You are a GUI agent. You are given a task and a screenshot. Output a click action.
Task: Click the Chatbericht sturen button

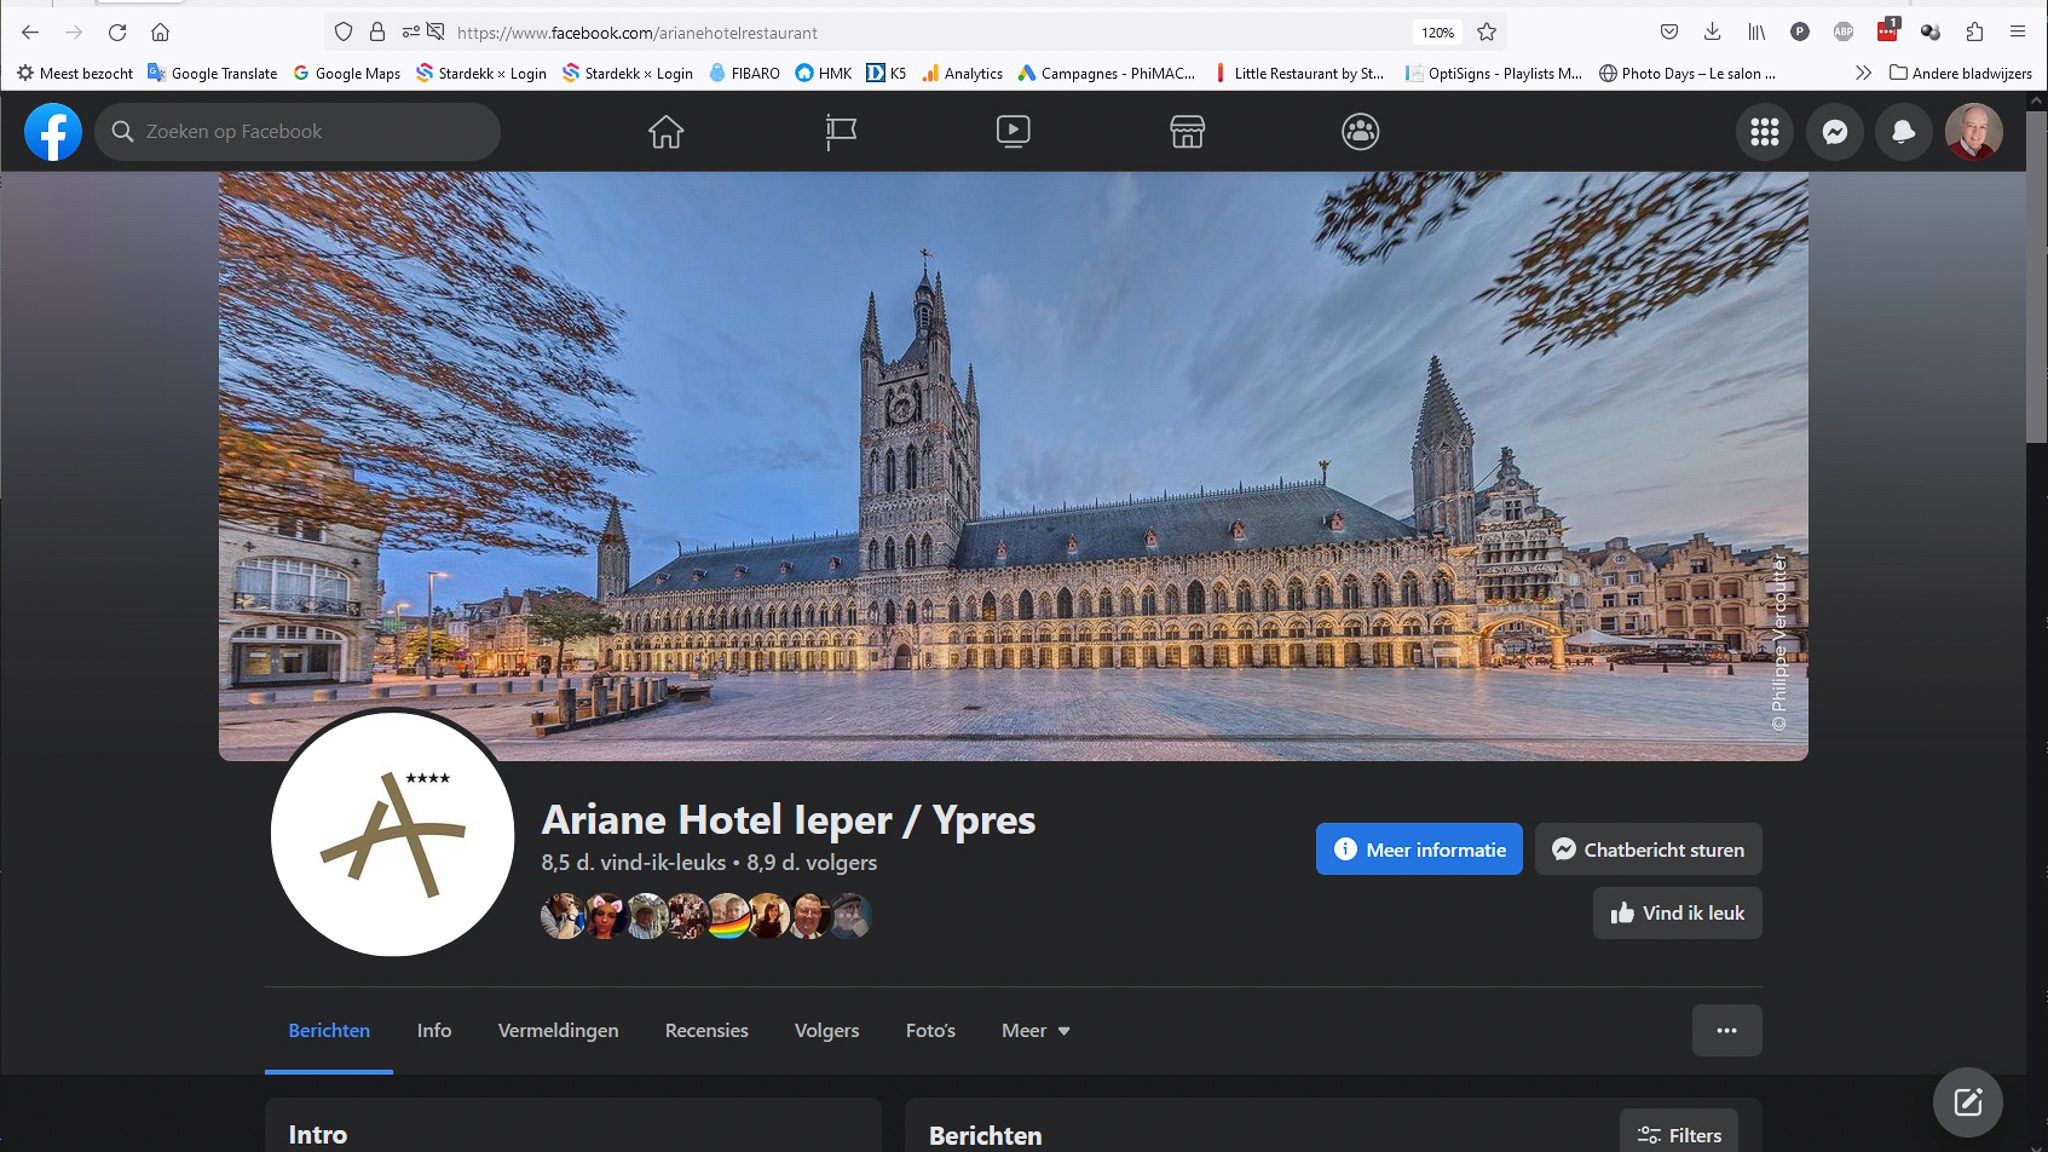tap(1648, 849)
